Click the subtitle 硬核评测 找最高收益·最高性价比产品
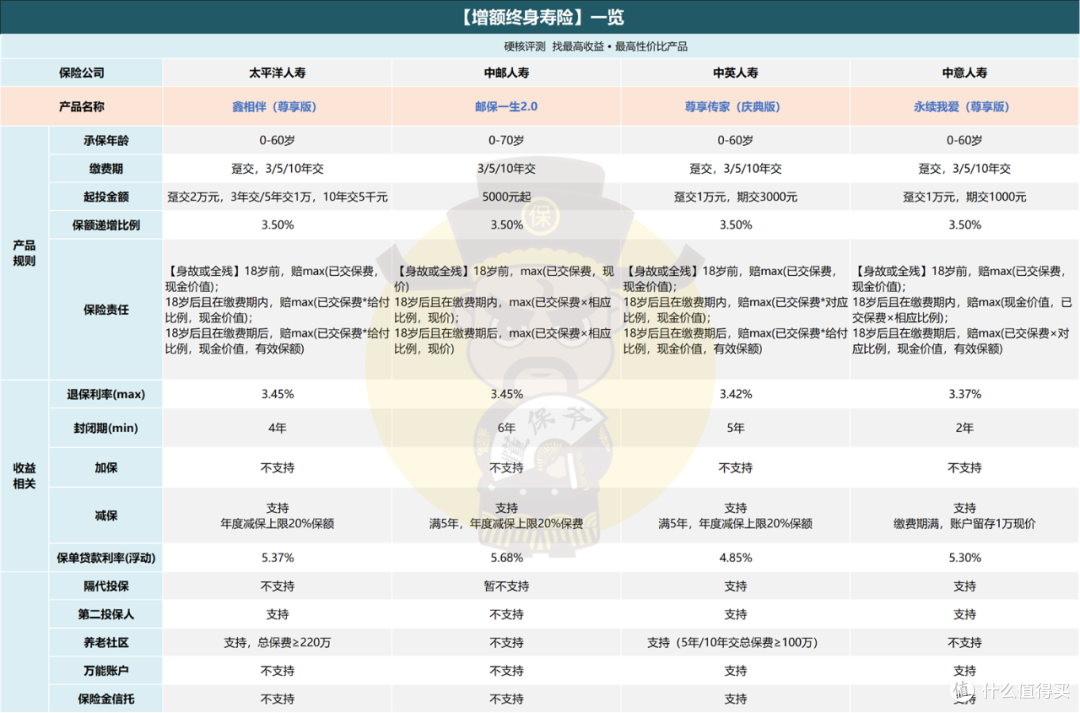 coord(595,47)
